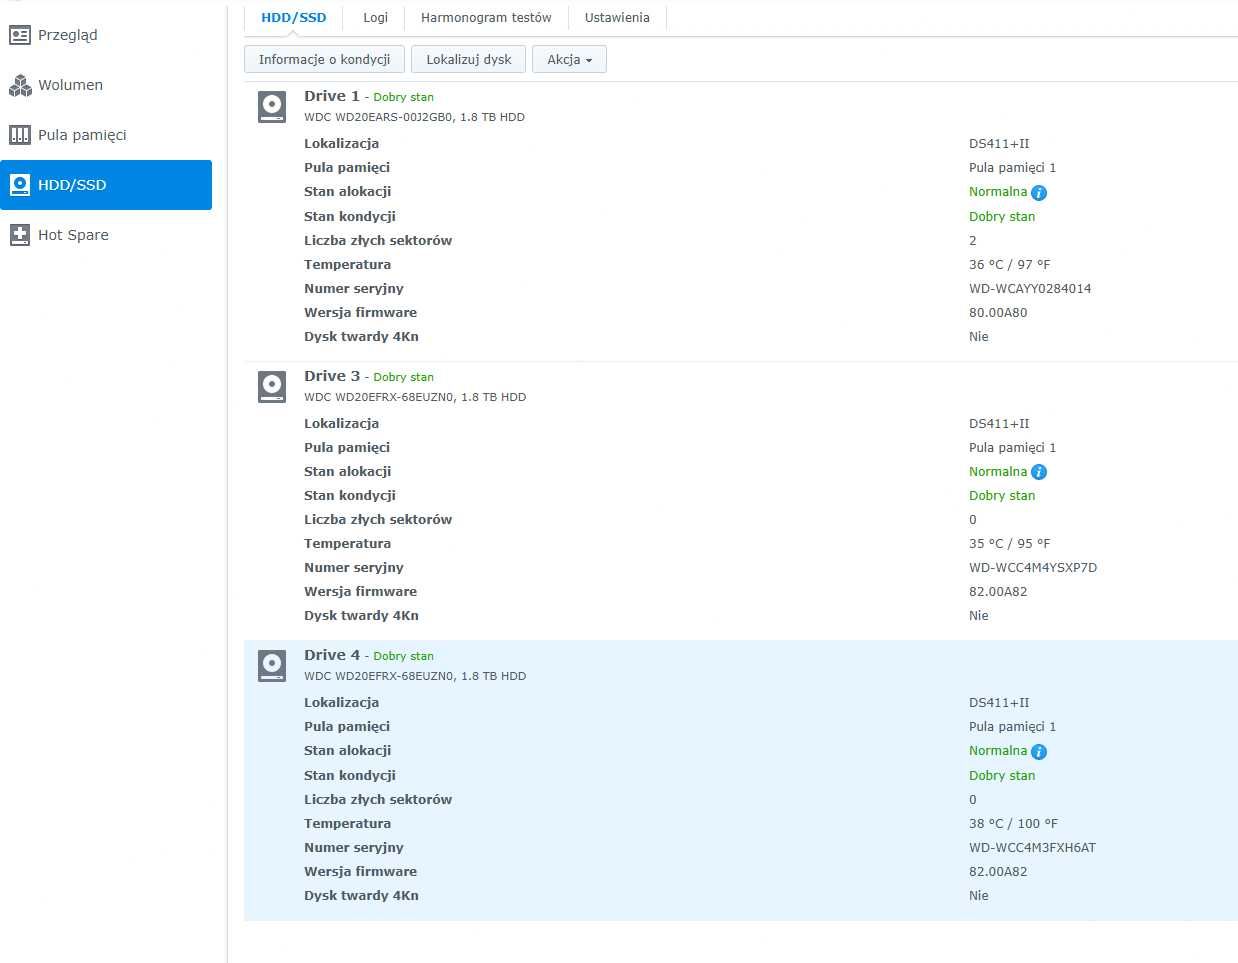Click the Drive 1 disk icon
1238x963 pixels.
pos(272,106)
